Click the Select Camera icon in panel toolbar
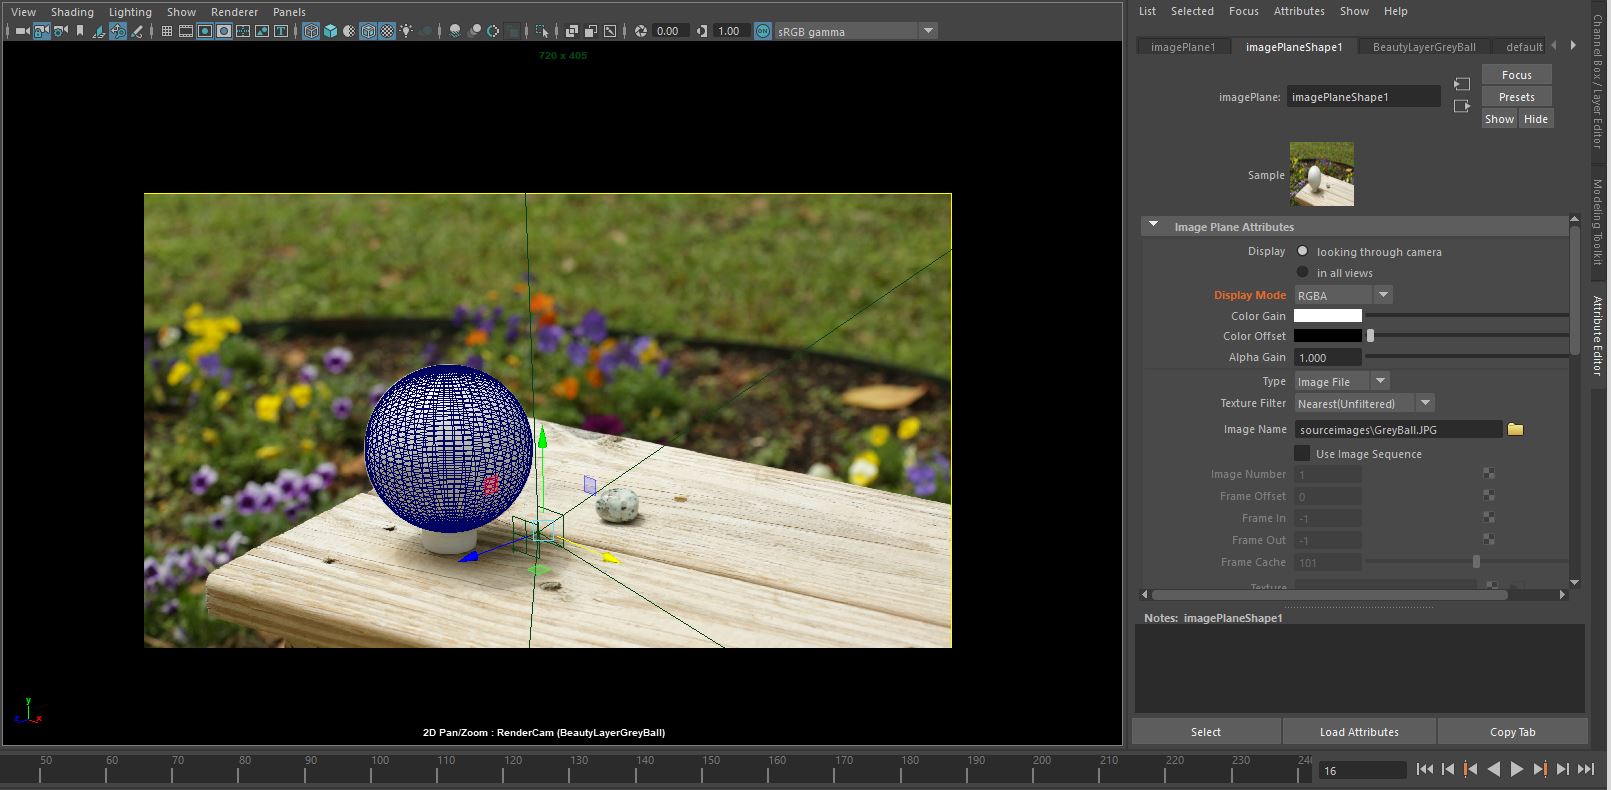 (22, 31)
